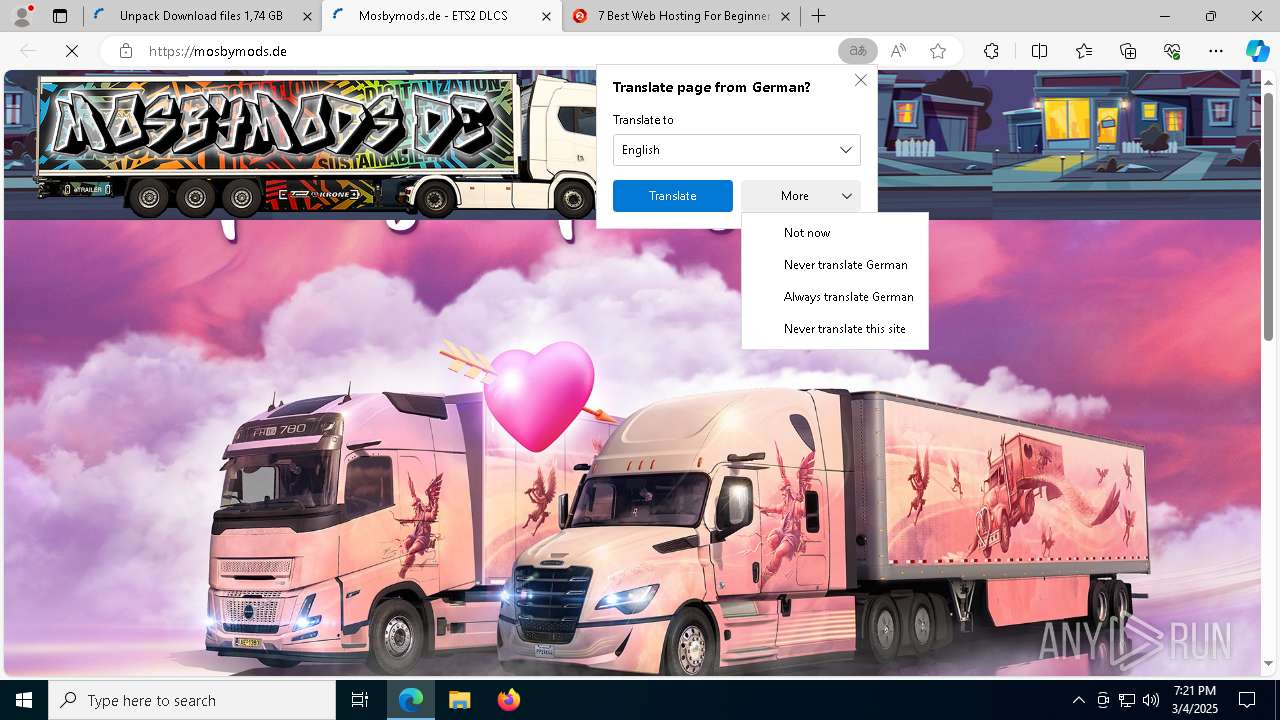Open the tab actions menu icon
Viewport: 1280px width, 720px height.
[x=60, y=16]
